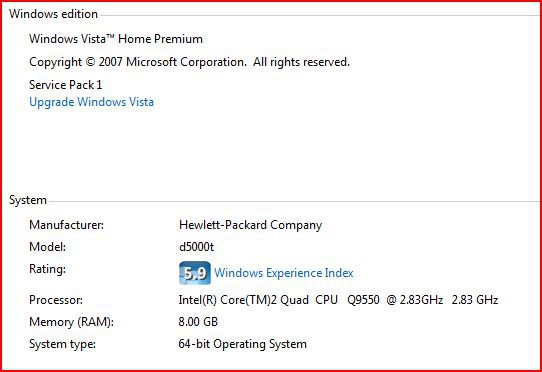Click the Memory (RAM) label

(x=72, y=322)
